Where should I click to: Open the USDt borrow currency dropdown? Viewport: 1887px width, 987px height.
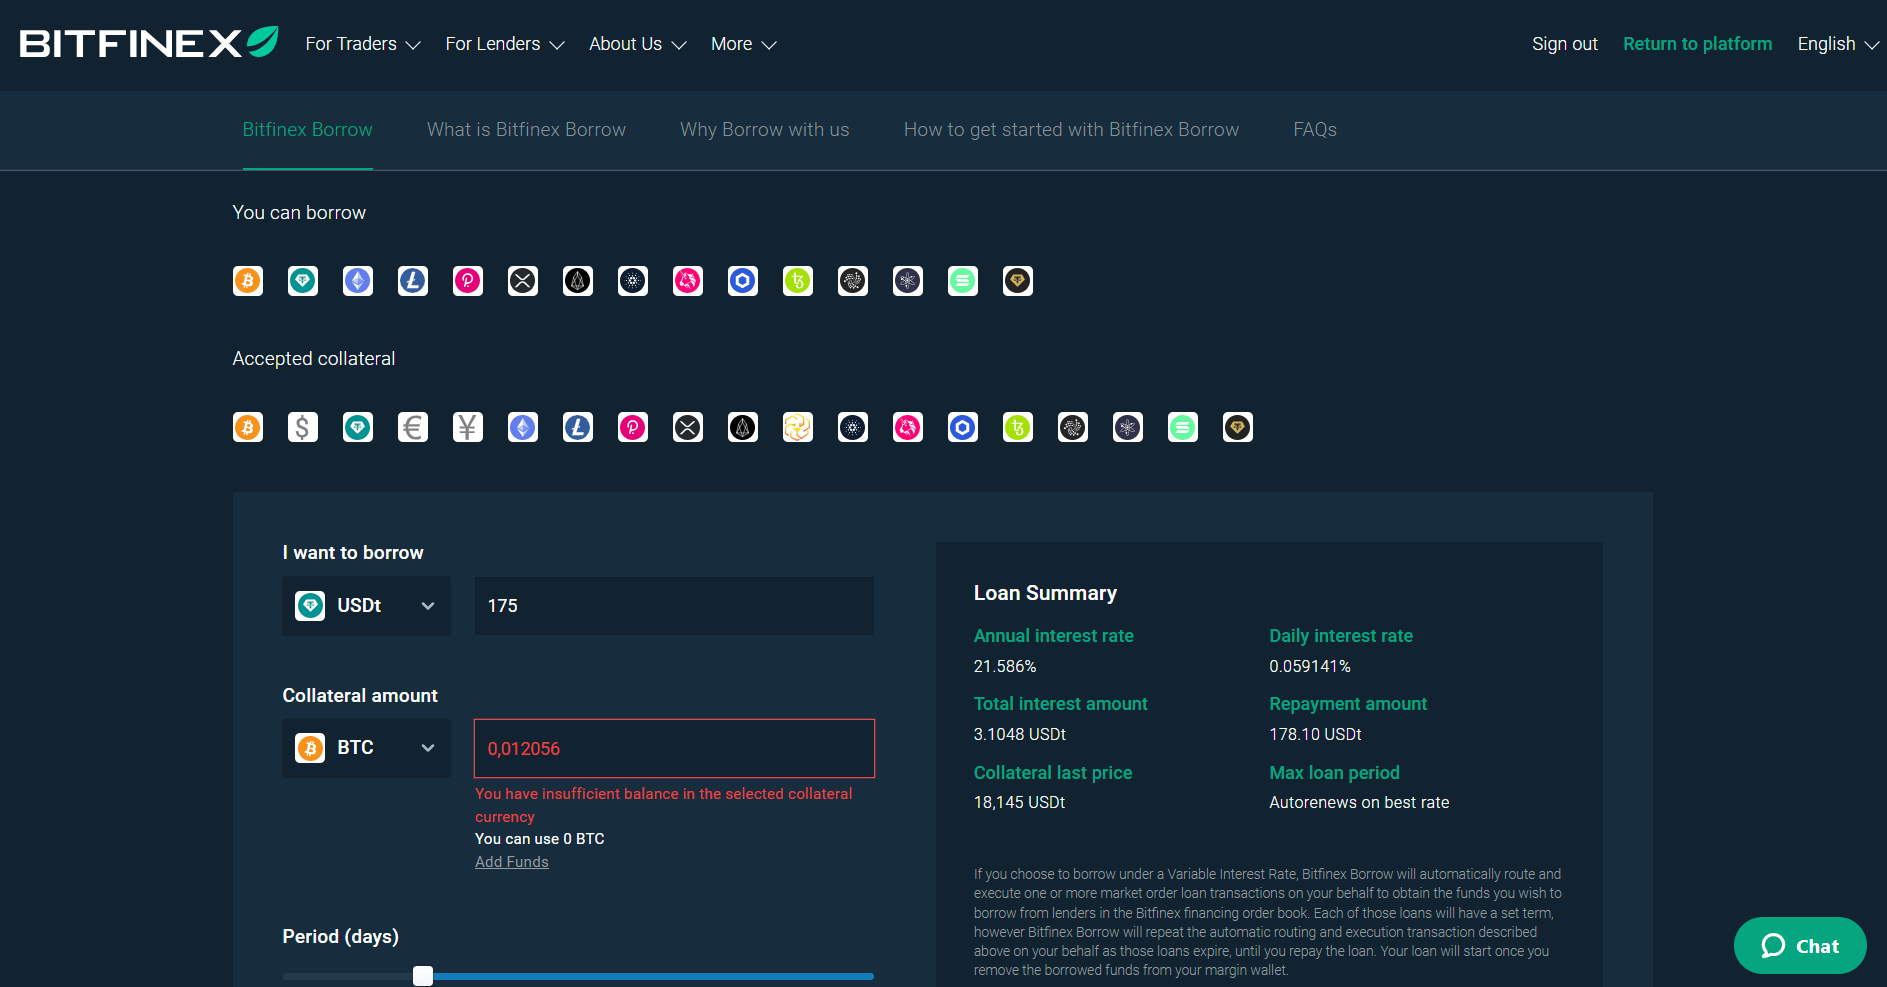[366, 606]
